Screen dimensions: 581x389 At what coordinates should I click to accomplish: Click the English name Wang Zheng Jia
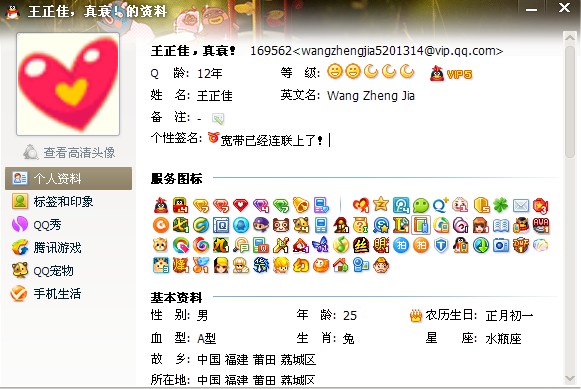coord(371,96)
